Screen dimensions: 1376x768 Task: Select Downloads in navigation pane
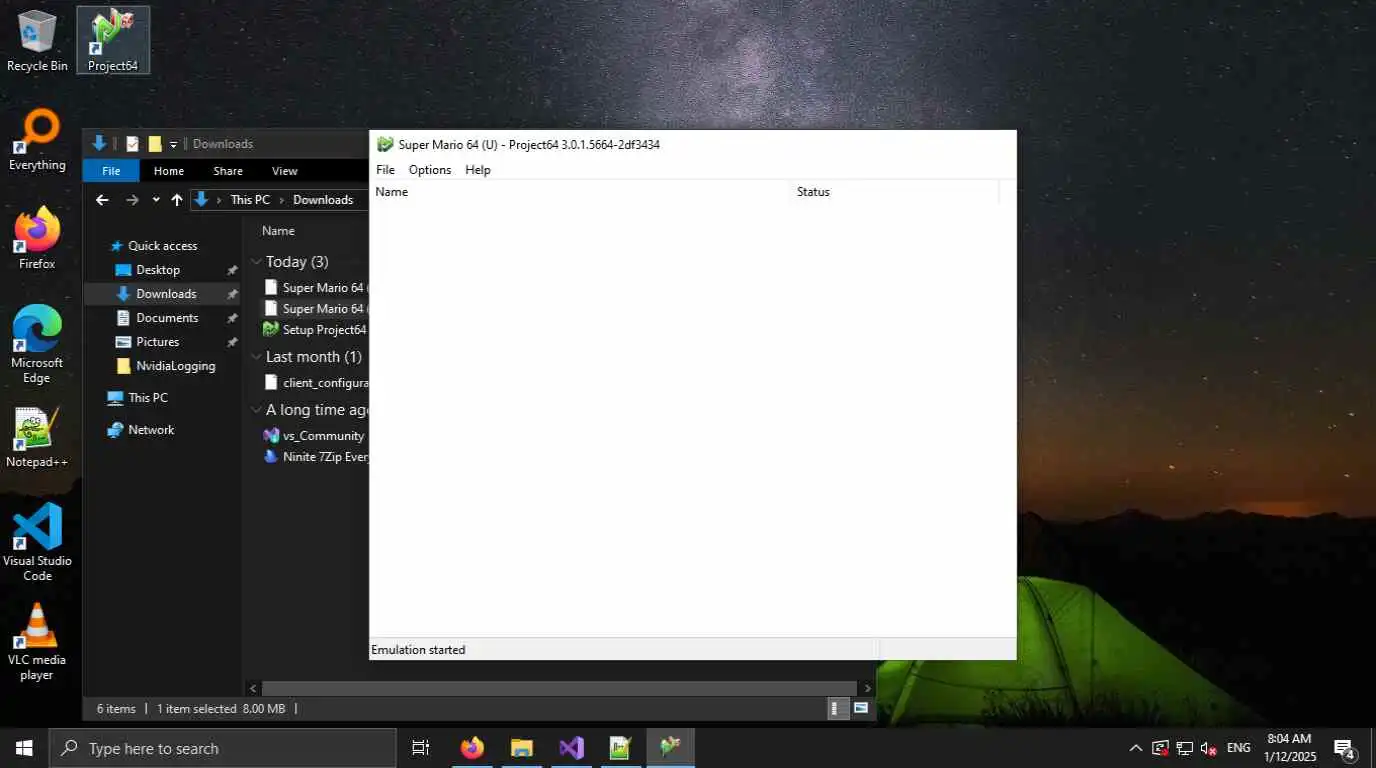tap(161, 294)
